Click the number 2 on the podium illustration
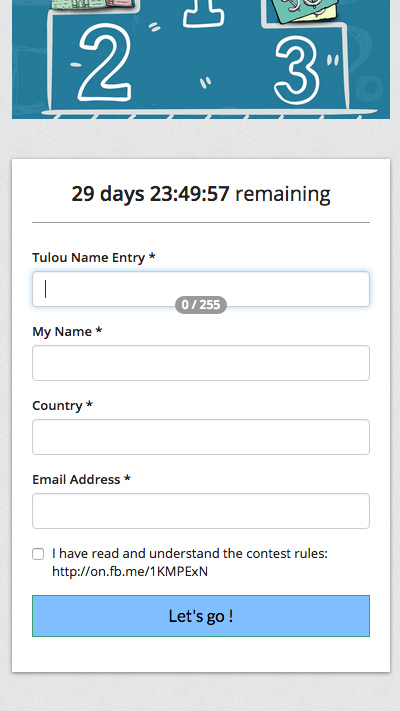 [105, 63]
